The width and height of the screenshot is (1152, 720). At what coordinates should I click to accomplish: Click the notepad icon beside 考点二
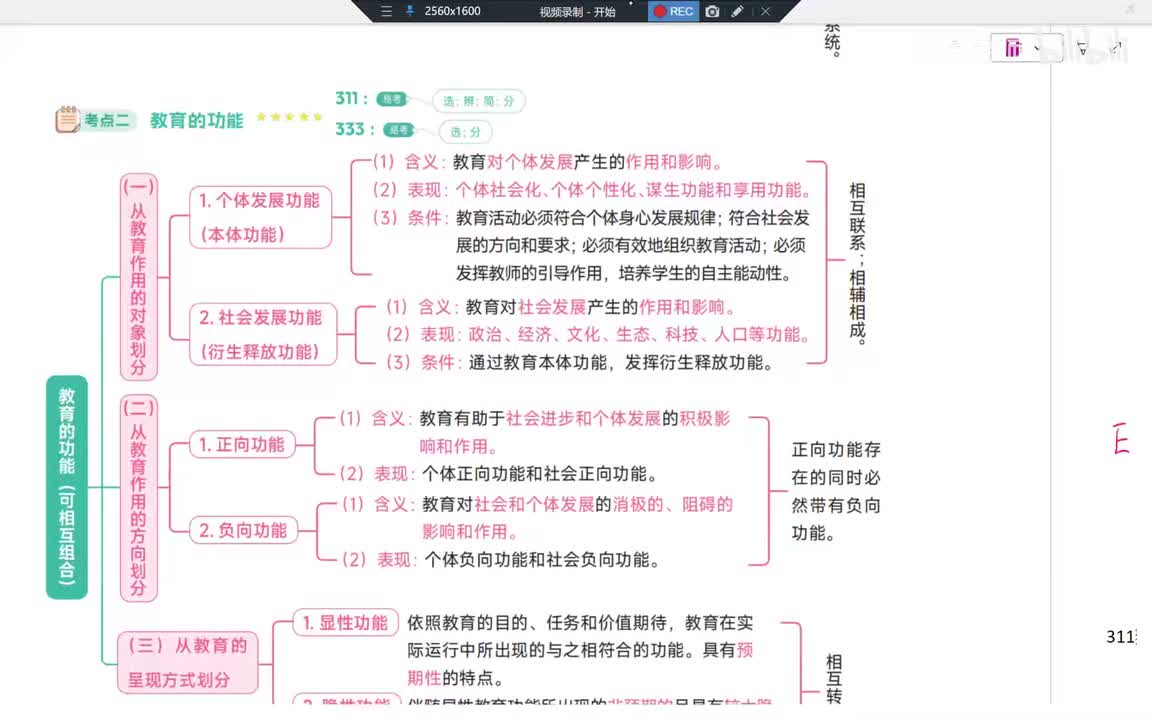click(67, 119)
